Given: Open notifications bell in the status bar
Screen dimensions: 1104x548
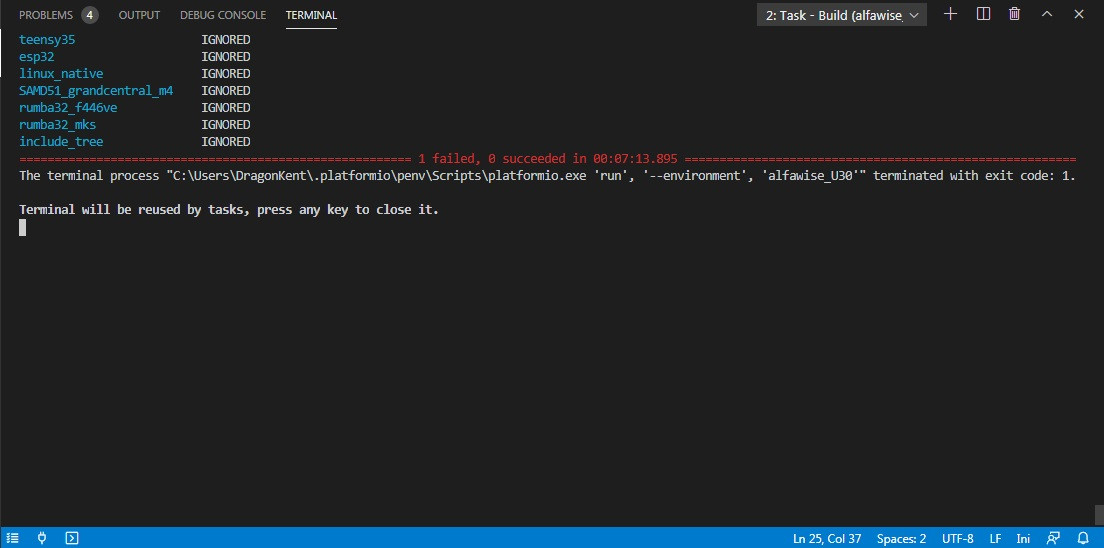Looking at the screenshot, I should click(x=1084, y=538).
